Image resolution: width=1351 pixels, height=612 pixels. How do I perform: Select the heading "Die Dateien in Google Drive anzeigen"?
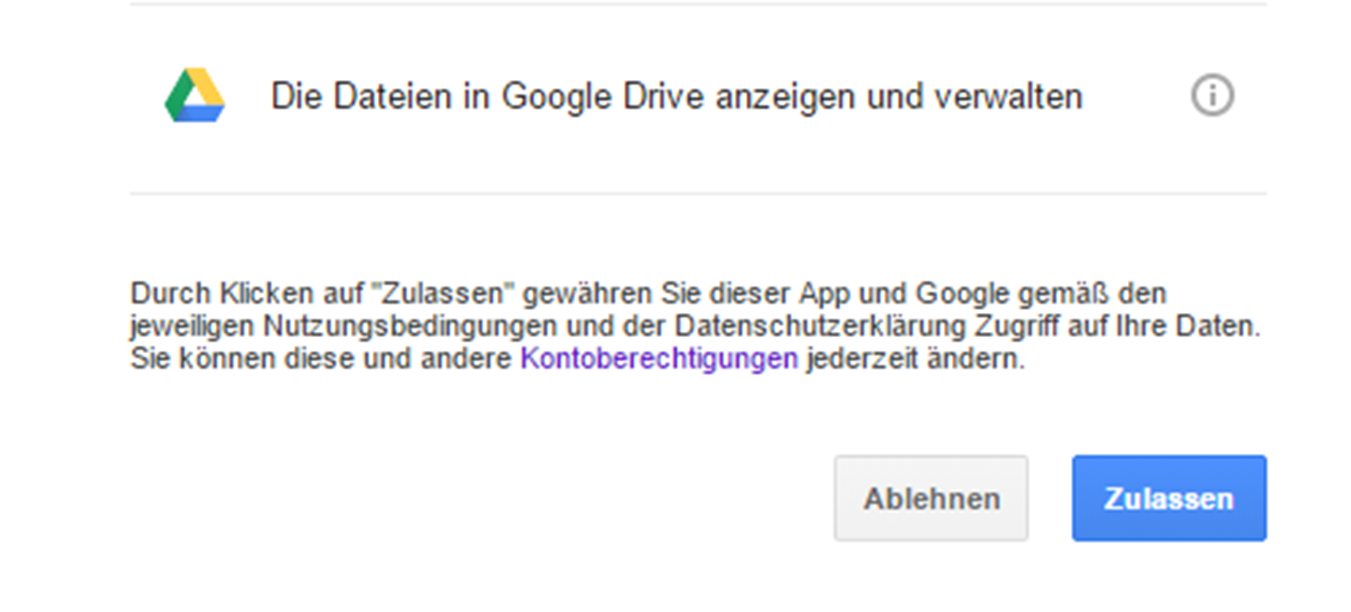coord(676,95)
